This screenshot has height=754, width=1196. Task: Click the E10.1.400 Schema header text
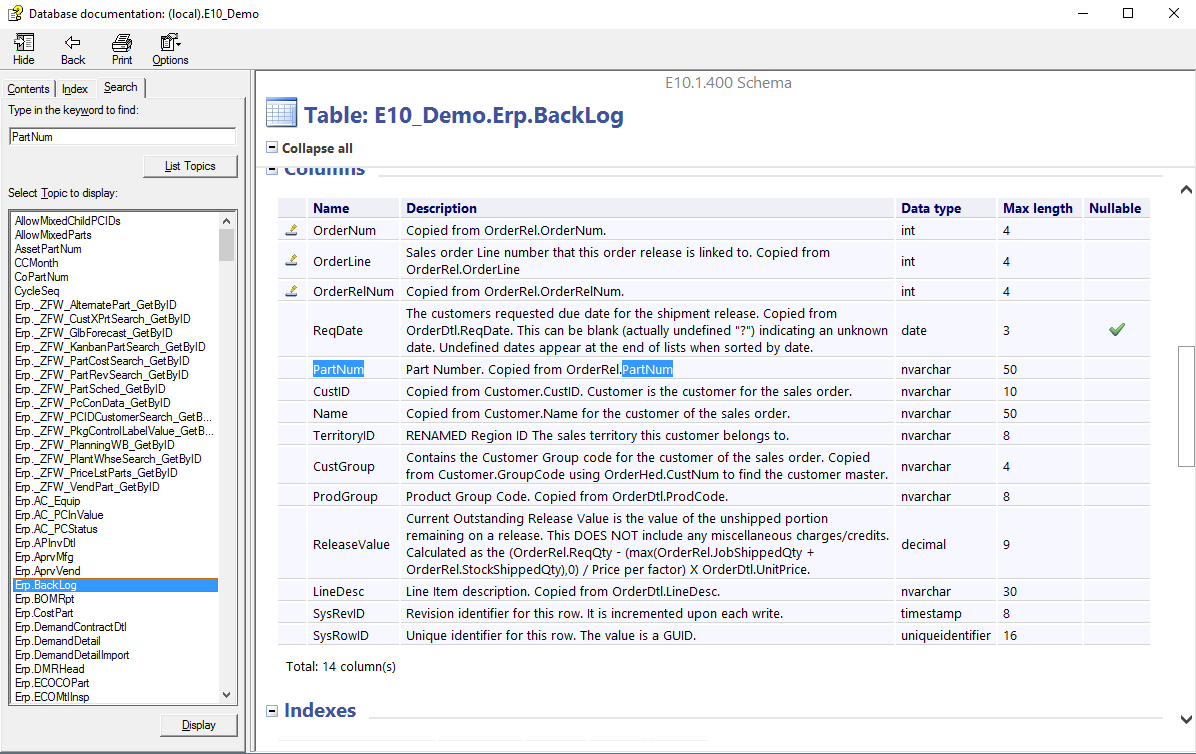pos(728,82)
